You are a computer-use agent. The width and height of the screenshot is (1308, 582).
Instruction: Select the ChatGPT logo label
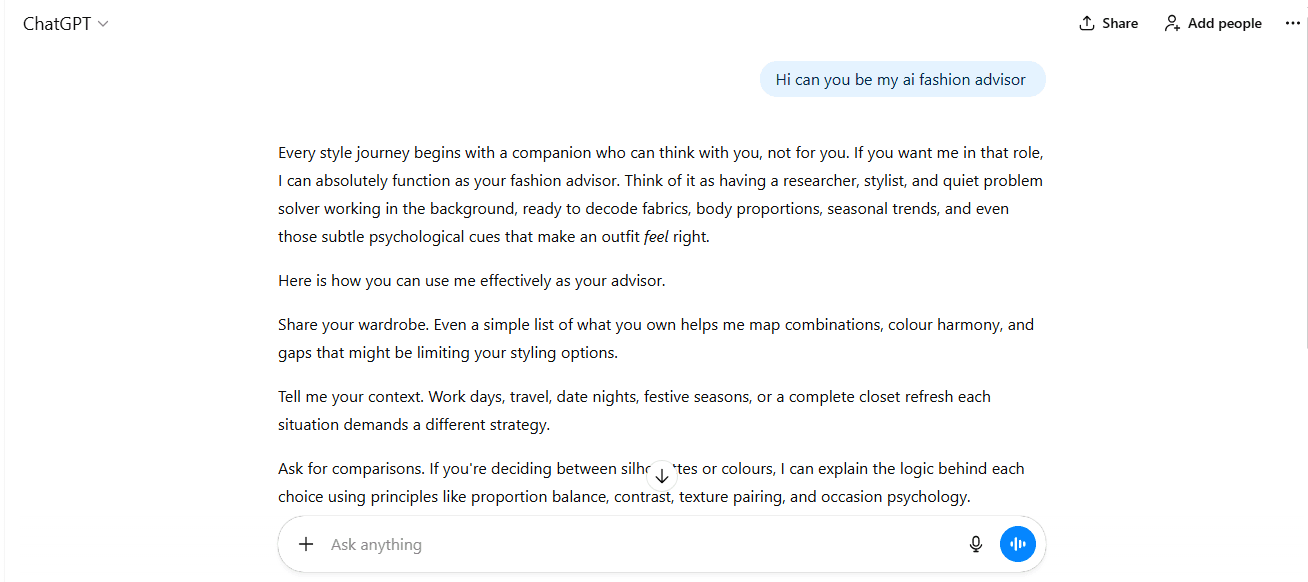(x=55, y=22)
